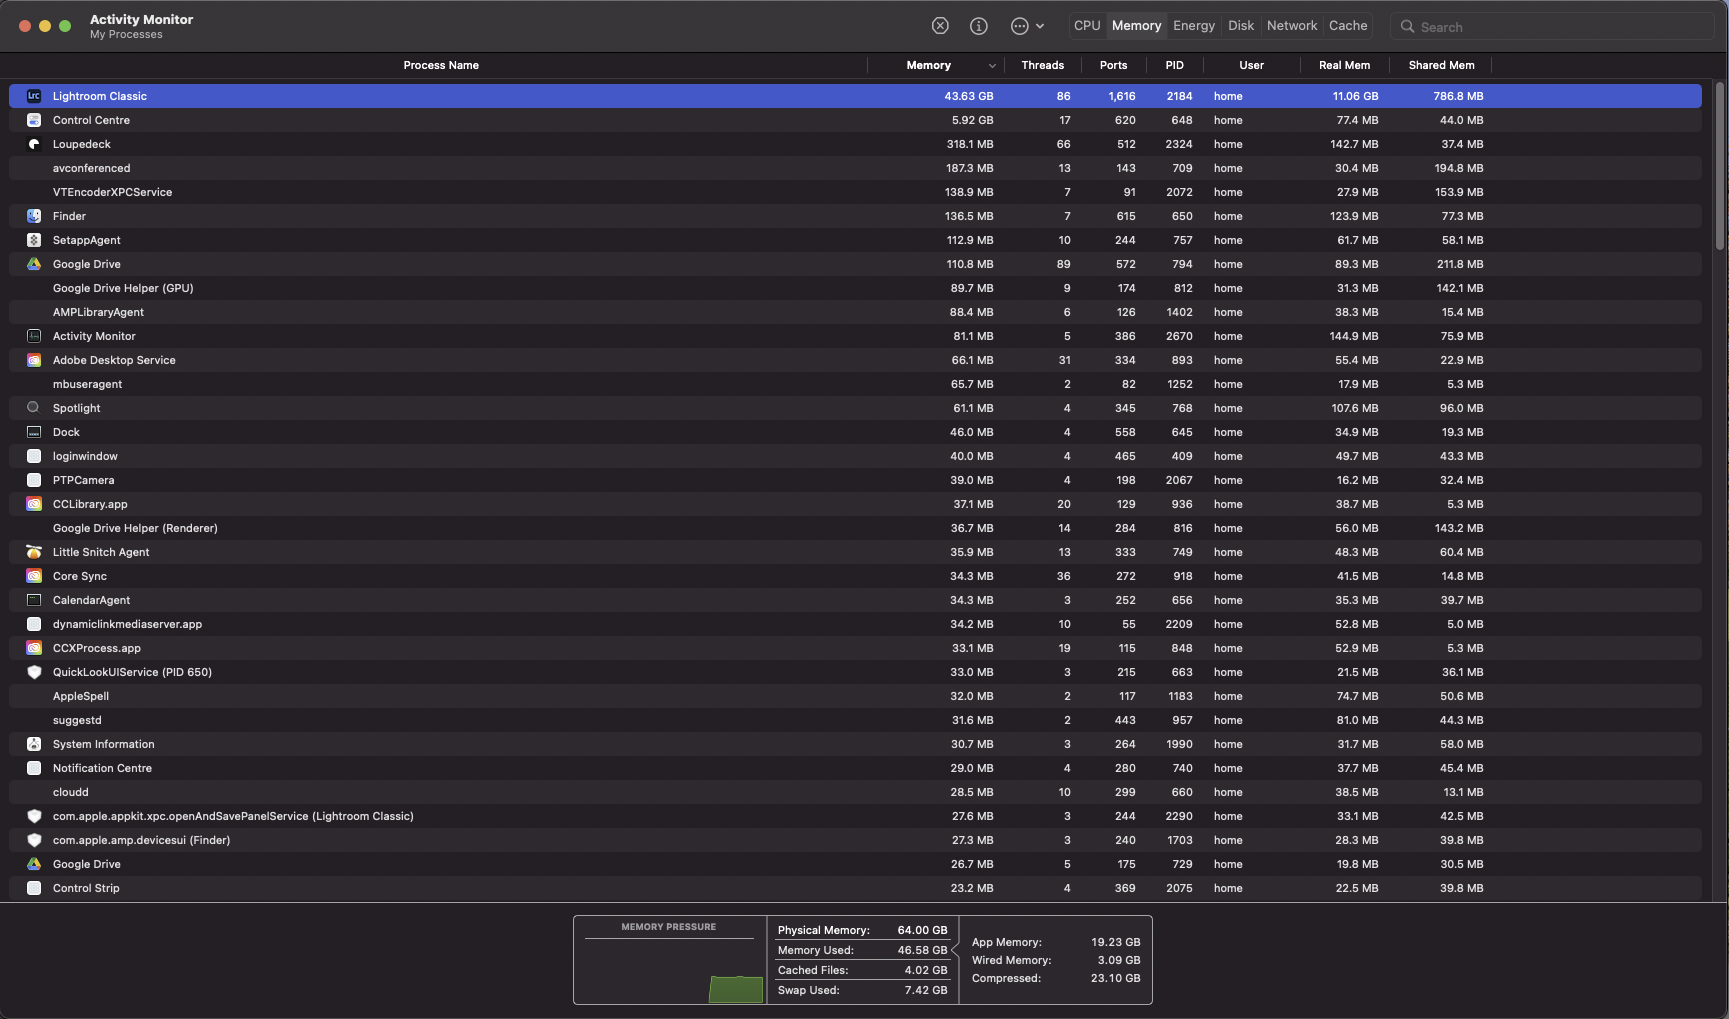Screen dimensions: 1729x1019
Task: Click the Adobe Desktop Service icon
Action: tap(34, 360)
